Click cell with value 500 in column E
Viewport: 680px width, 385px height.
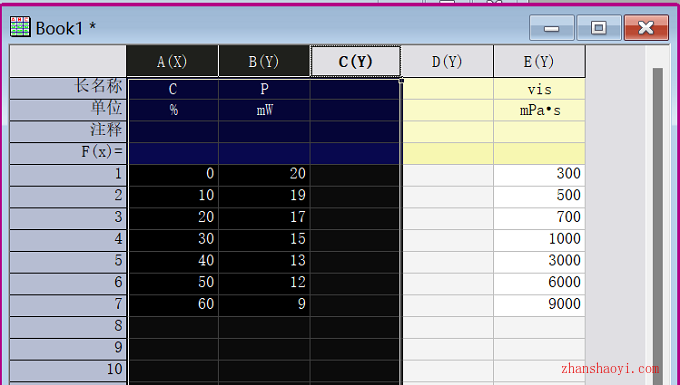click(x=539, y=197)
